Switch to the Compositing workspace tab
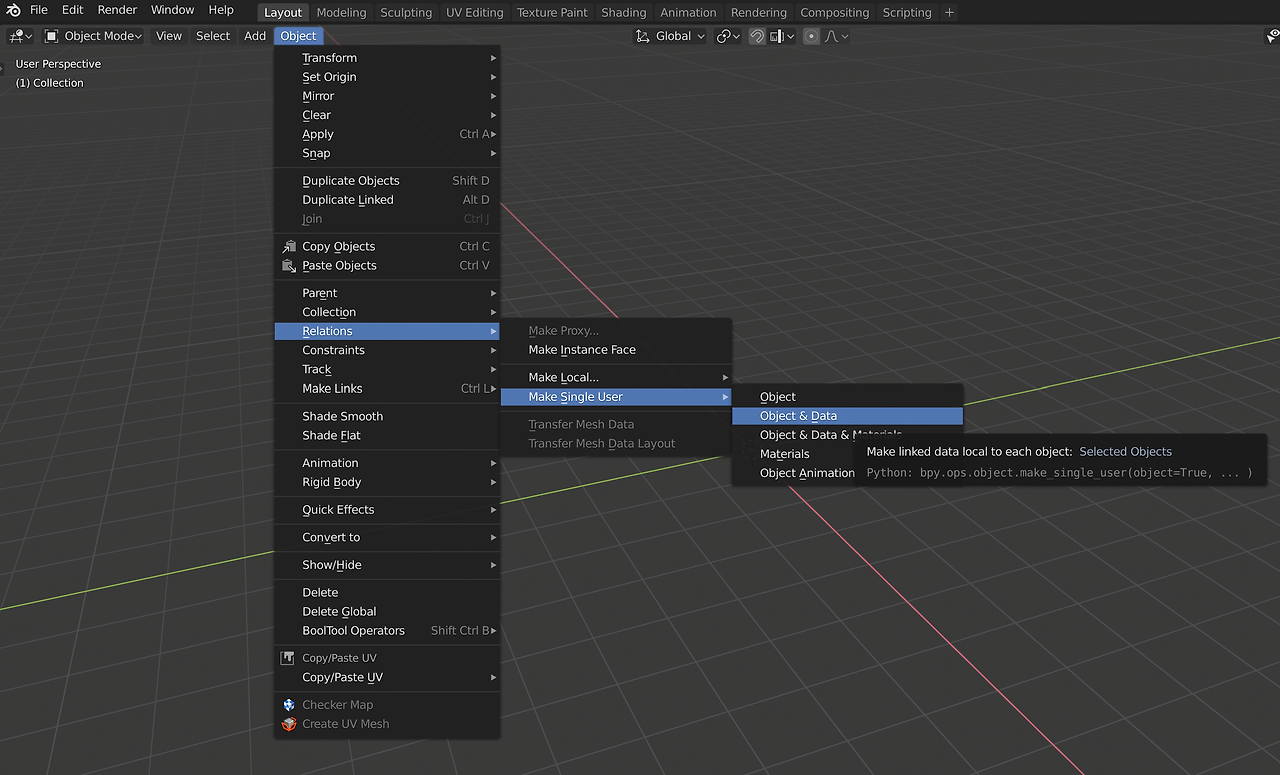The width and height of the screenshot is (1280, 775). (x=835, y=12)
